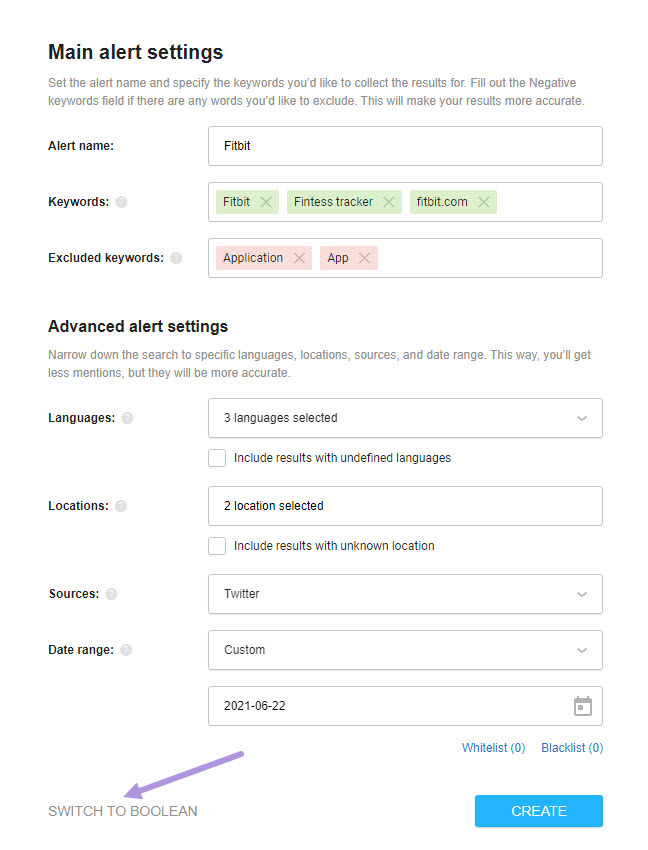Viewport: 648px width, 850px height.
Task: Show help for Keywords field
Action: 122,202
